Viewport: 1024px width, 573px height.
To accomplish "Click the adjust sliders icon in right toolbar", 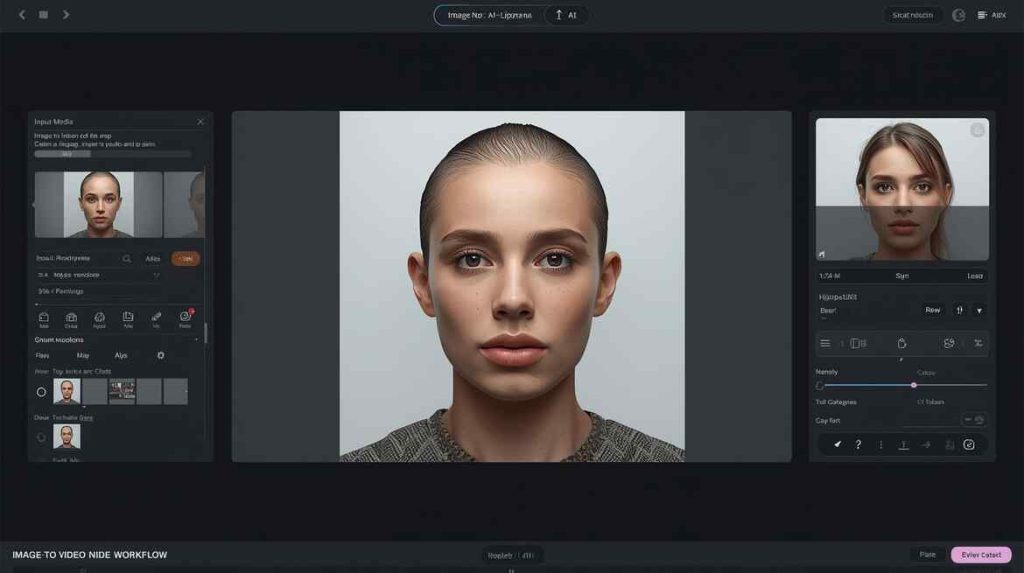I will pos(978,344).
